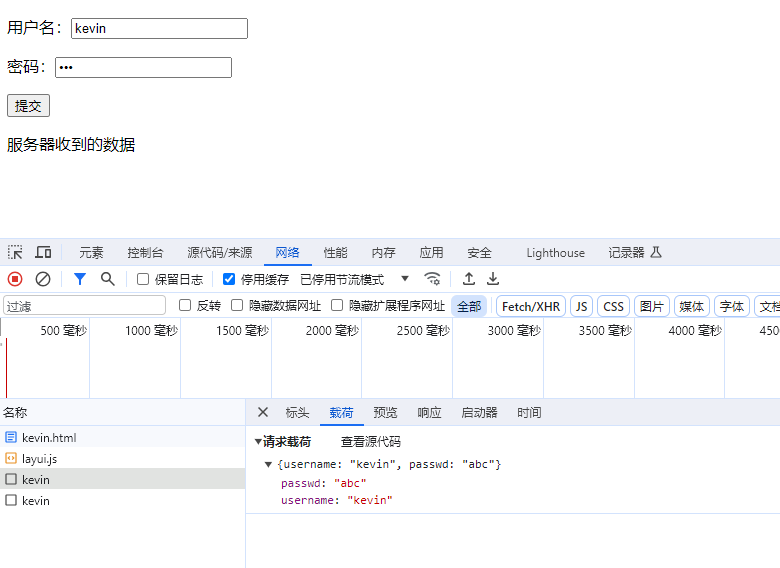Open network search magnifier icon
The width and height of the screenshot is (780, 568).
(x=107, y=279)
